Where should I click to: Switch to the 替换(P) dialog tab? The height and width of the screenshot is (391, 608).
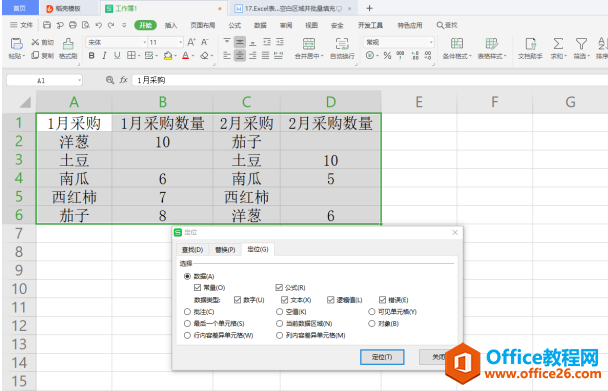click(225, 249)
